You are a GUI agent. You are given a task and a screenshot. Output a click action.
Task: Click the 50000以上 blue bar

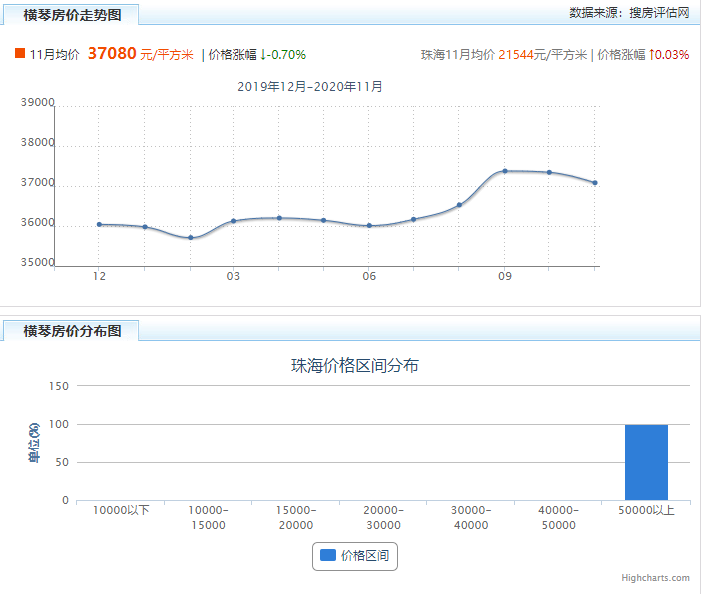646,462
